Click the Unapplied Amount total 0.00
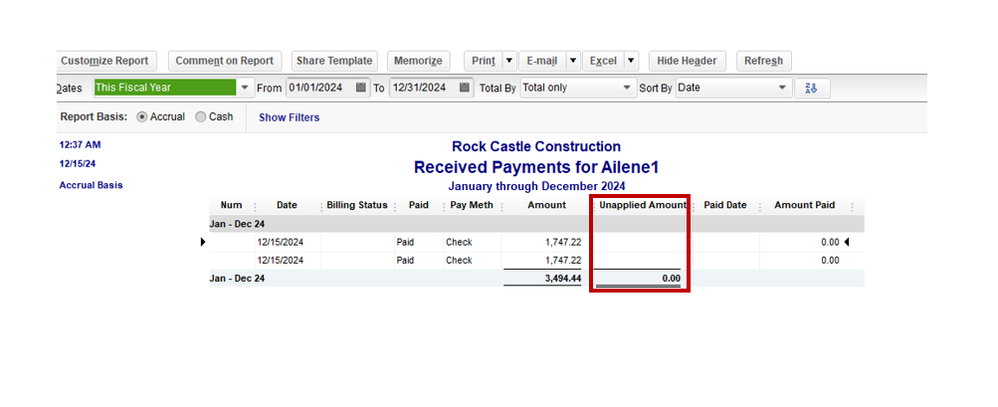Image resolution: width=998 pixels, height=407 pixels. click(670, 278)
